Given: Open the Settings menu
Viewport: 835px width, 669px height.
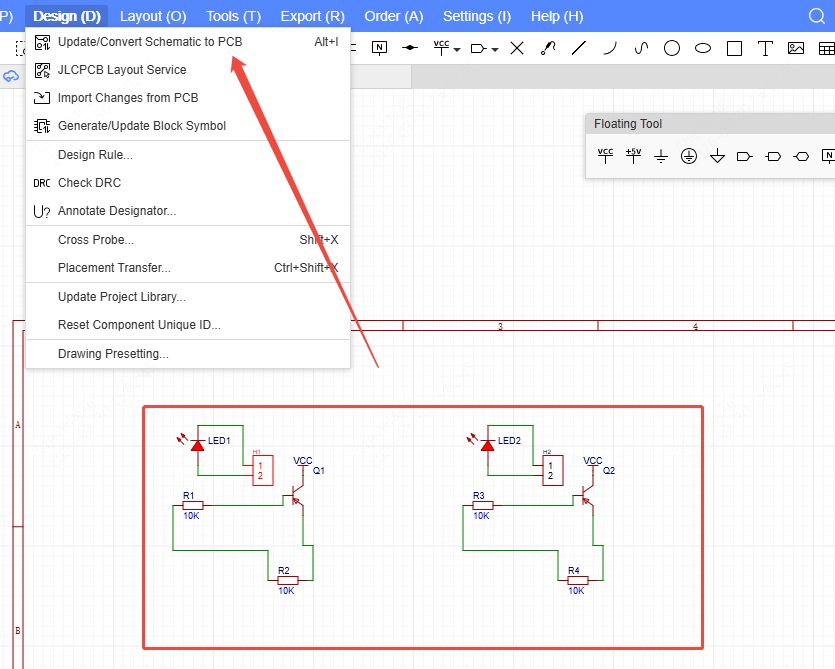Looking at the screenshot, I should click(x=476, y=16).
